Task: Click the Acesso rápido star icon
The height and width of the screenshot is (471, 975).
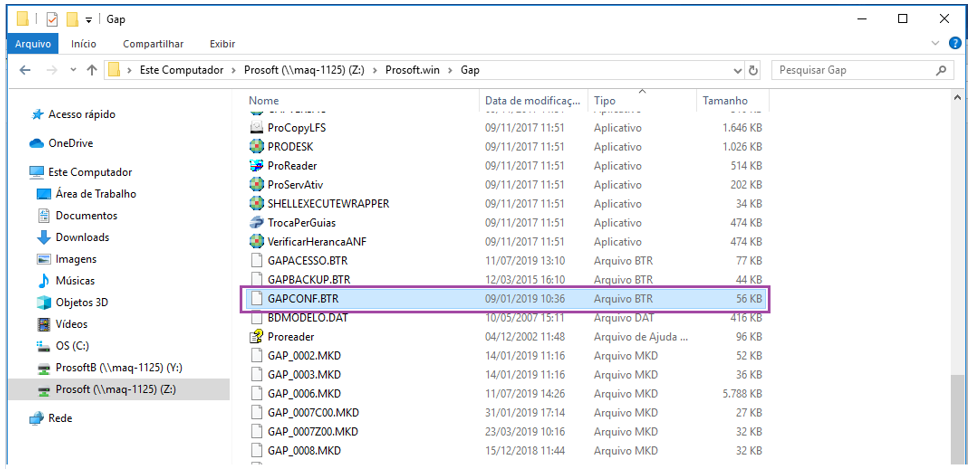Action: click(37, 114)
